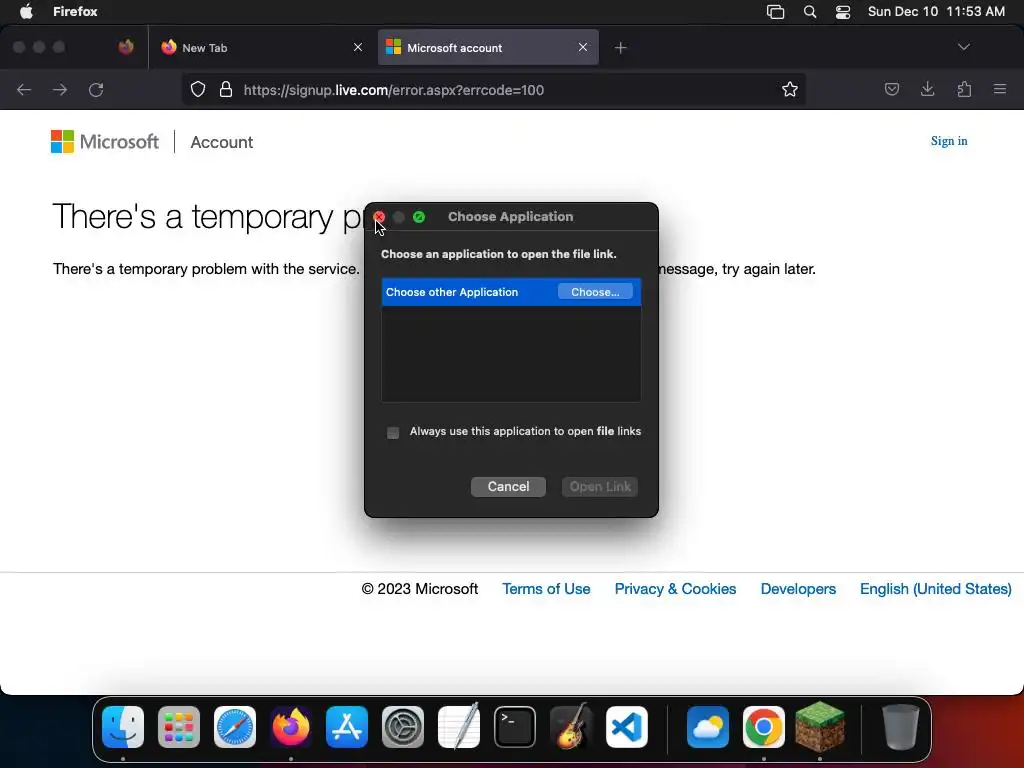Open the Apple menu
The image size is (1024, 768).
click(x=26, y=12)
